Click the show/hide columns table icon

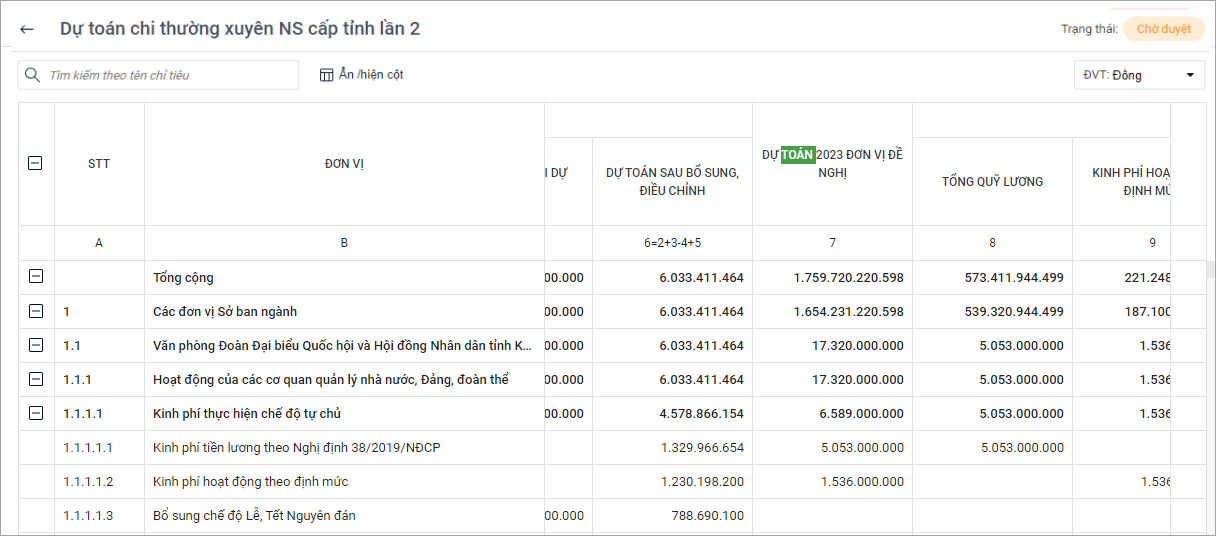[x=326, y=75]
